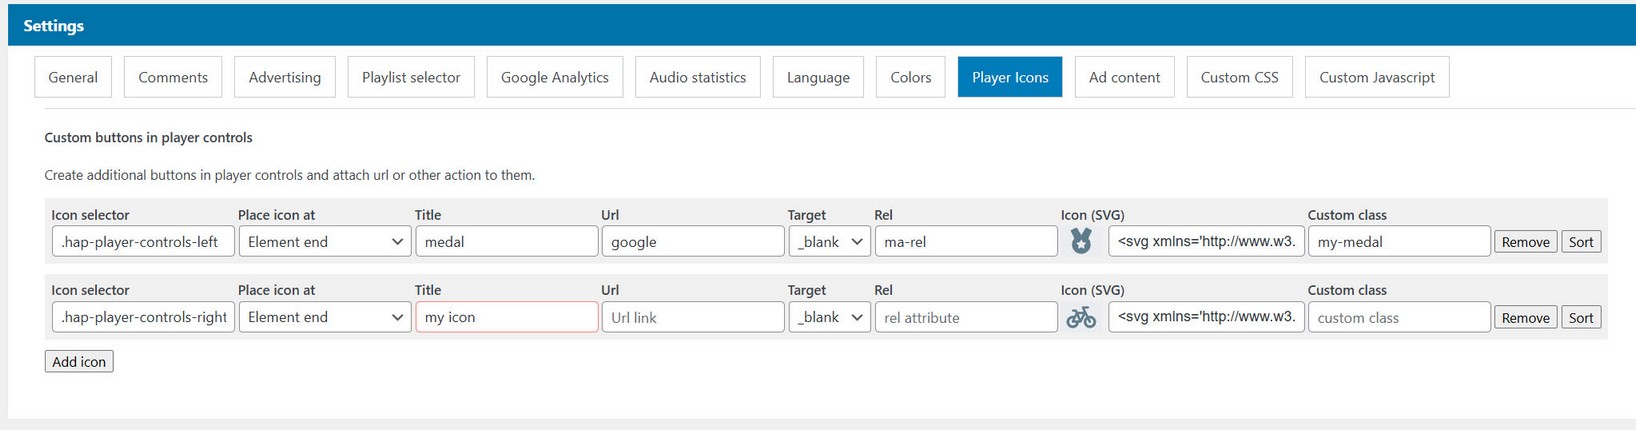Click the Title field containing my icon
This screenshot has height=430, width=1636.
tap(506, 317)
